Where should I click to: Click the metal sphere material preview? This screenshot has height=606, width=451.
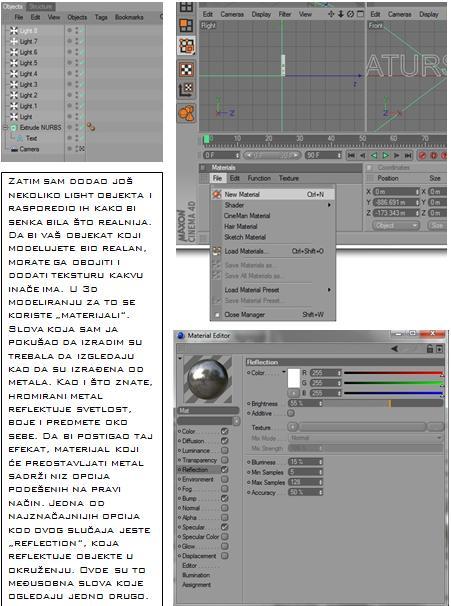208,379
